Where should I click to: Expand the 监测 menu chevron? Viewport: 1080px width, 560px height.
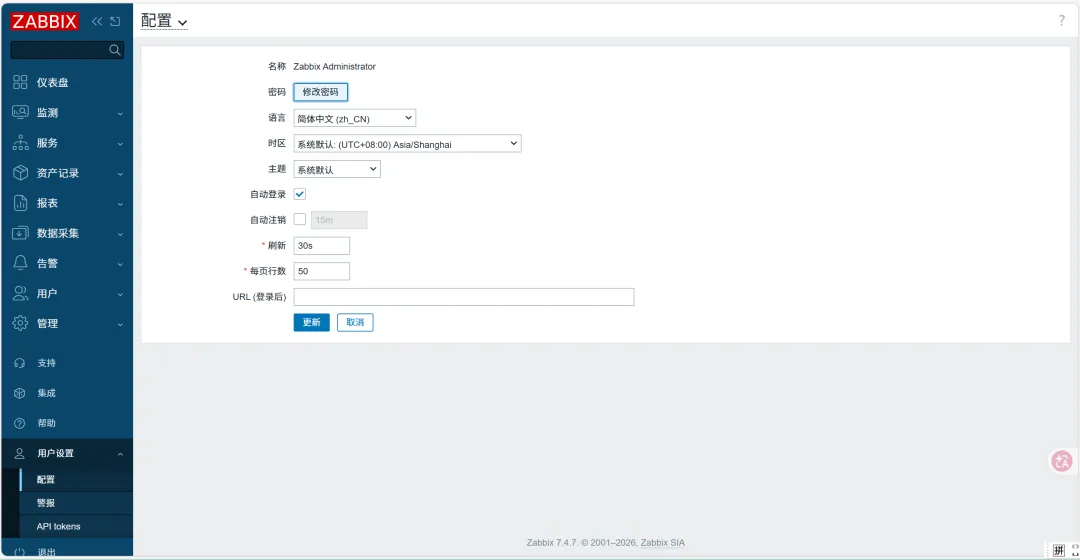tap(120, 114)
